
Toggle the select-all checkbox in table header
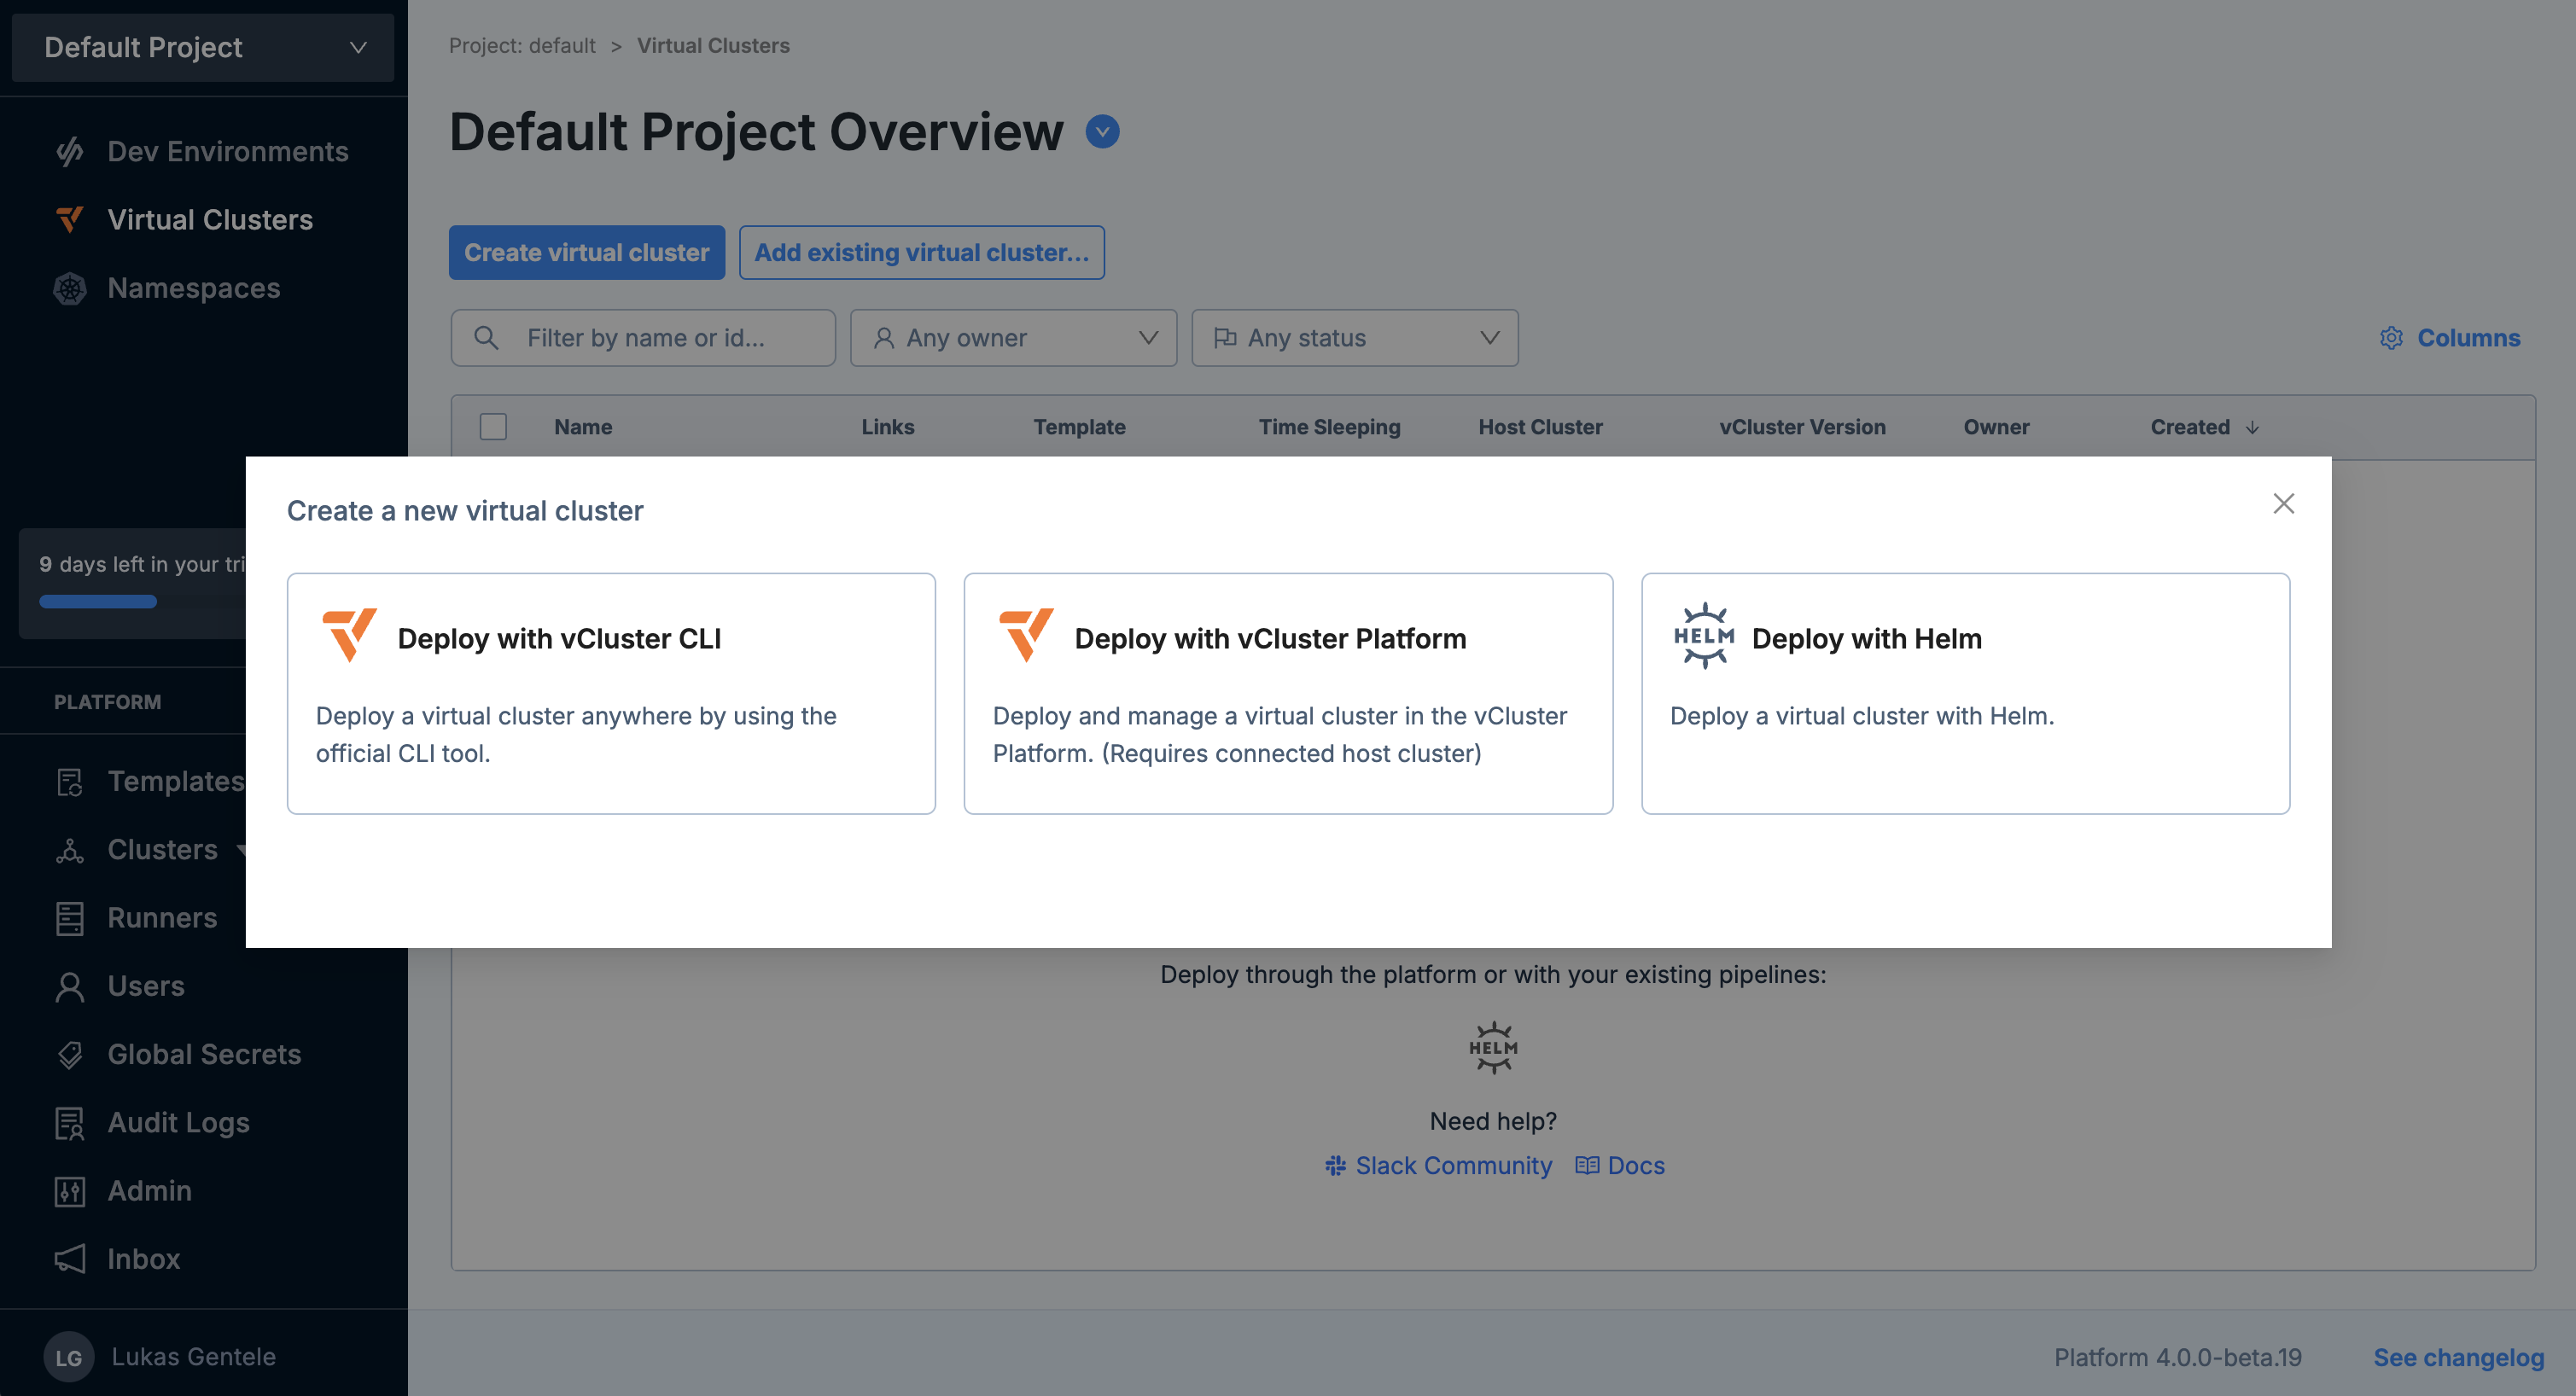click(x=493, y=427)
